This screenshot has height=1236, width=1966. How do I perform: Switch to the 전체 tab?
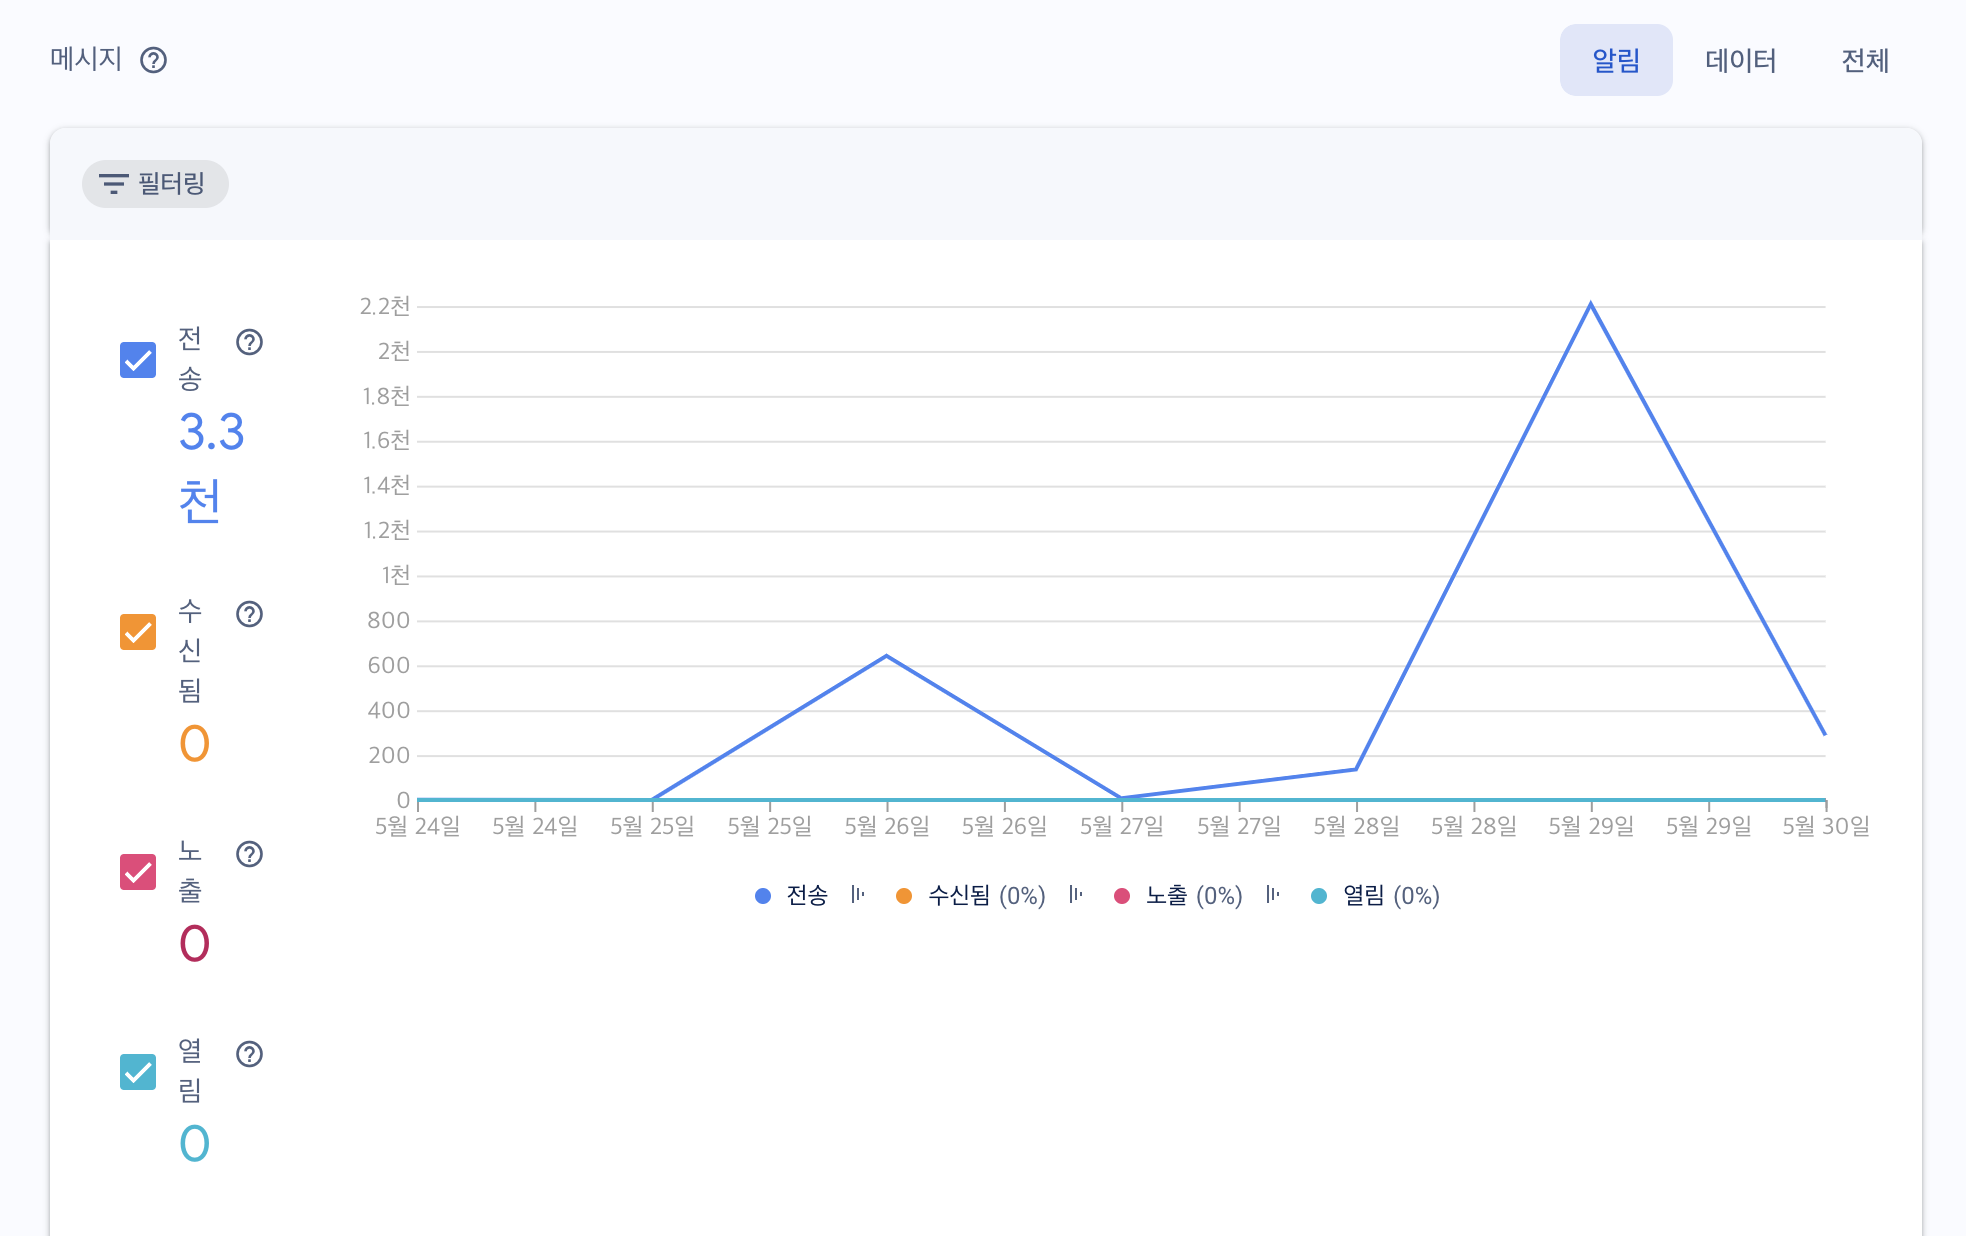click(1864, 61)
